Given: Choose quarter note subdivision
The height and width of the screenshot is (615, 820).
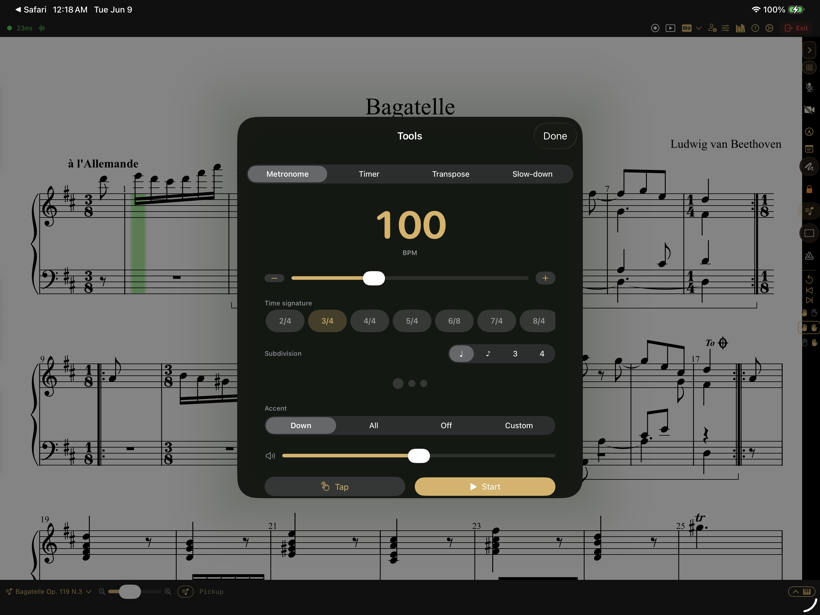Looking at the screenshot, I should click(461, 354).
